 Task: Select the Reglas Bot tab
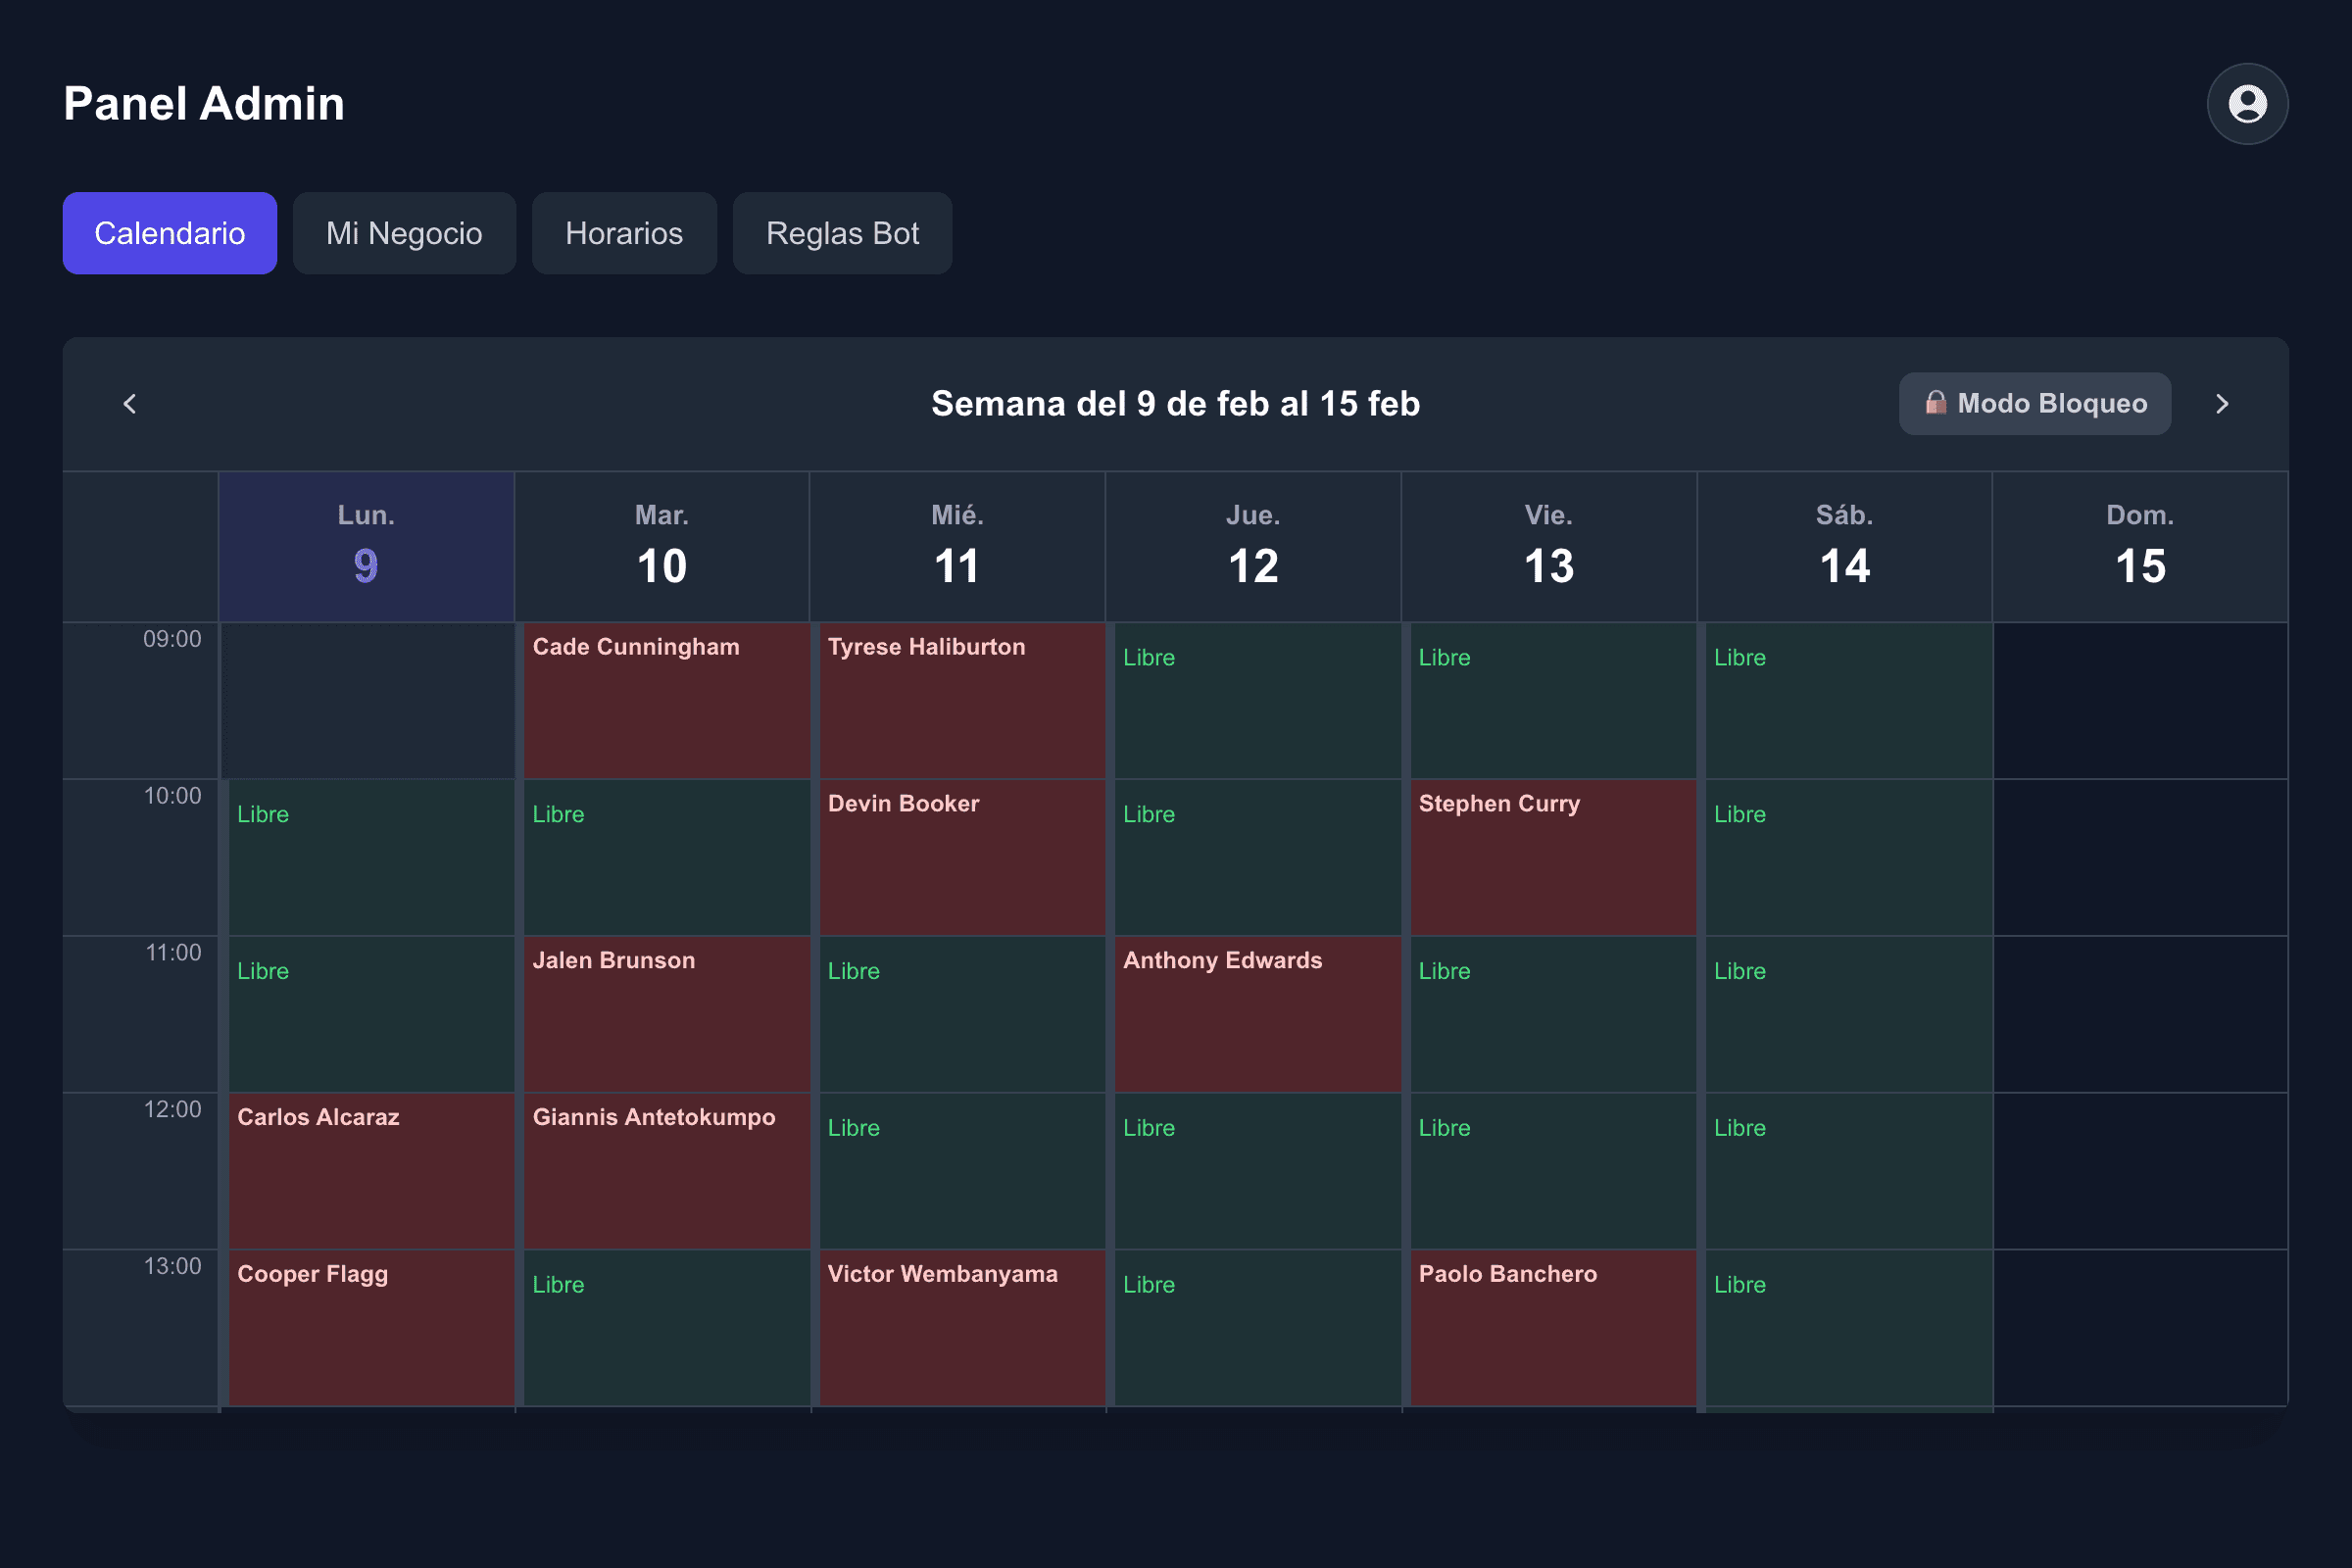point(842,233)
